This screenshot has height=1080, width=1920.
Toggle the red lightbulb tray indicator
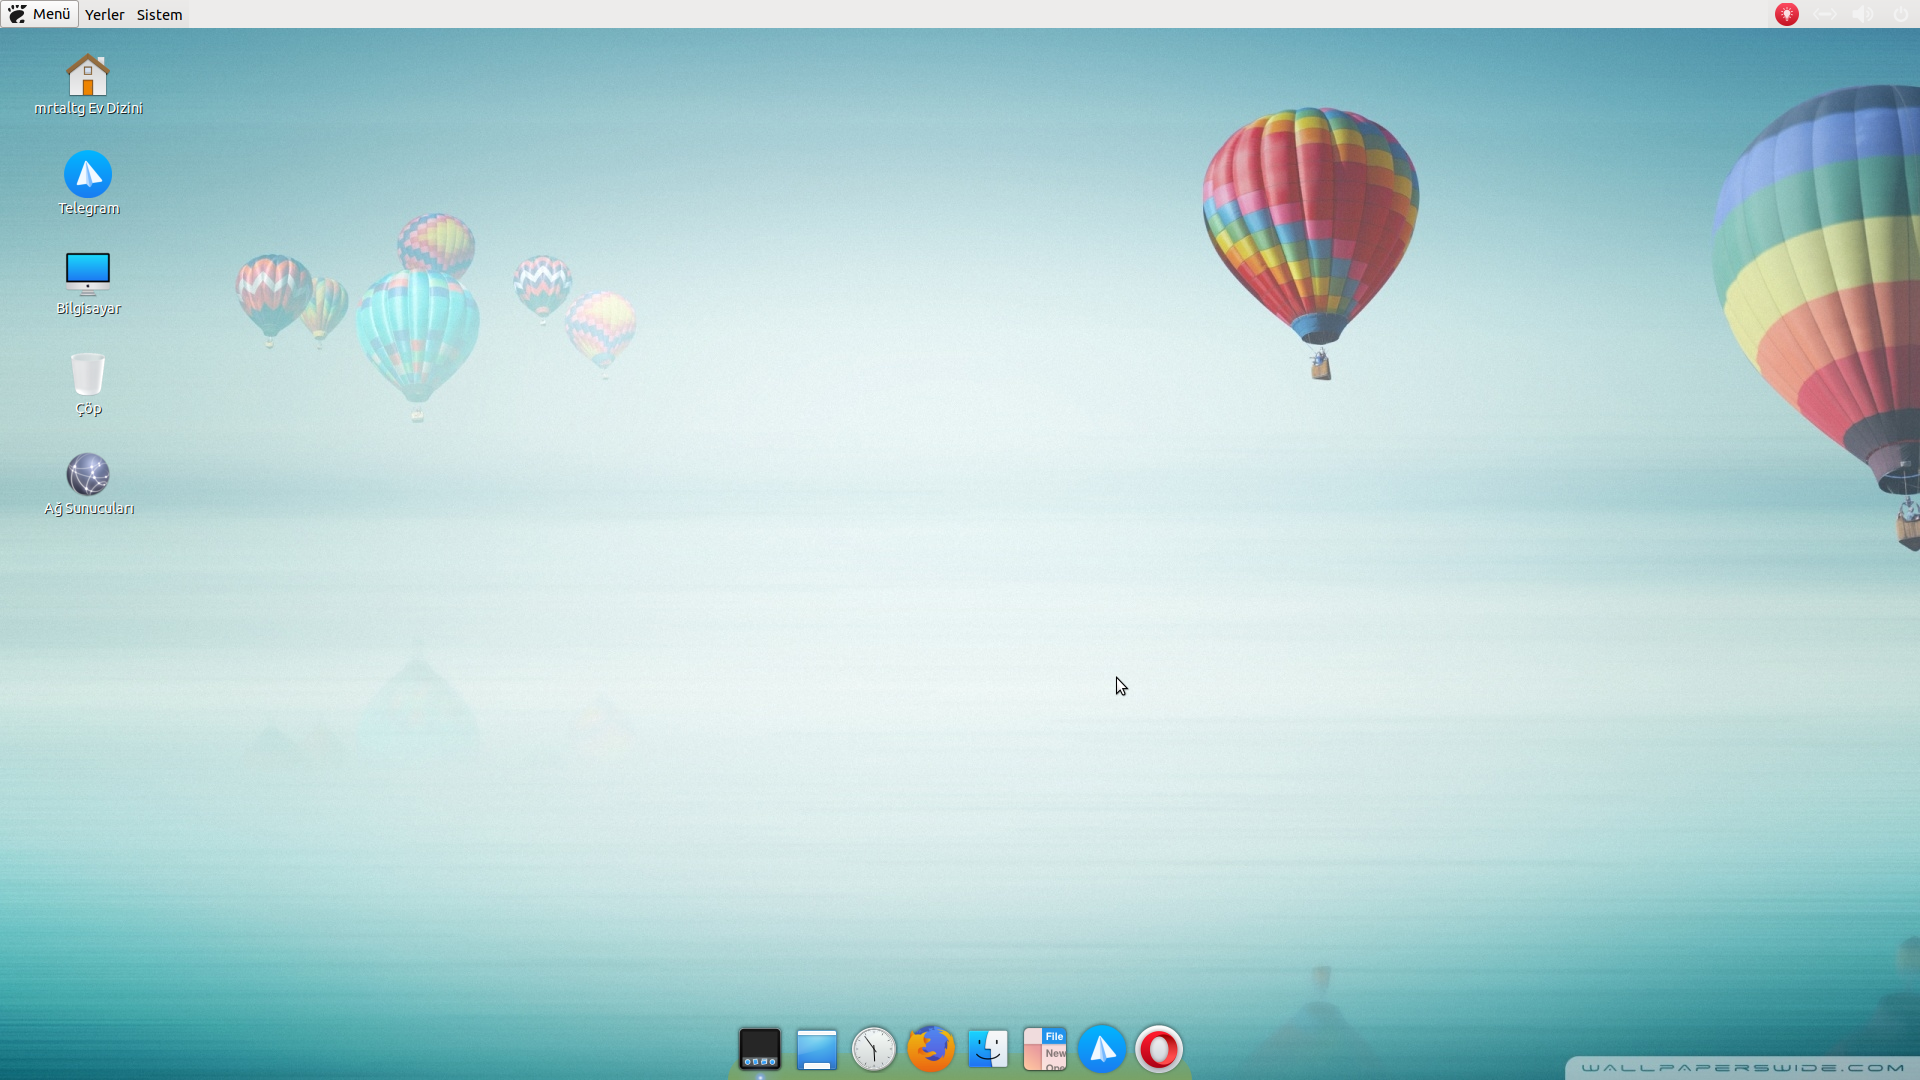(x=1787, y=14)
